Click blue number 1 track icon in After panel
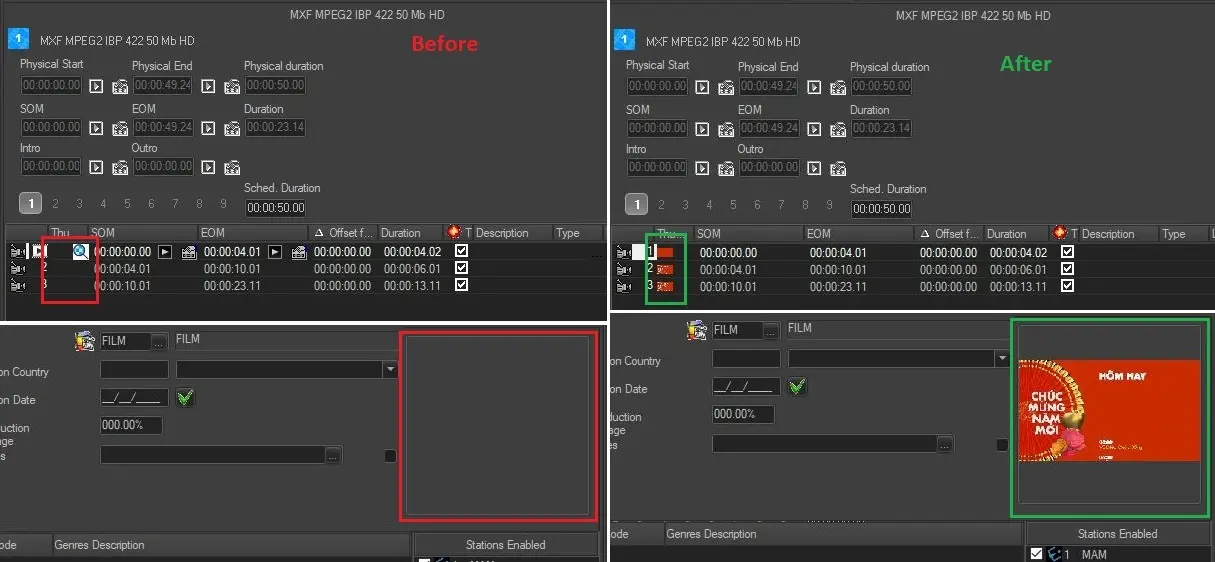This screenshot has height=562, width=1215. coord(624,40)
